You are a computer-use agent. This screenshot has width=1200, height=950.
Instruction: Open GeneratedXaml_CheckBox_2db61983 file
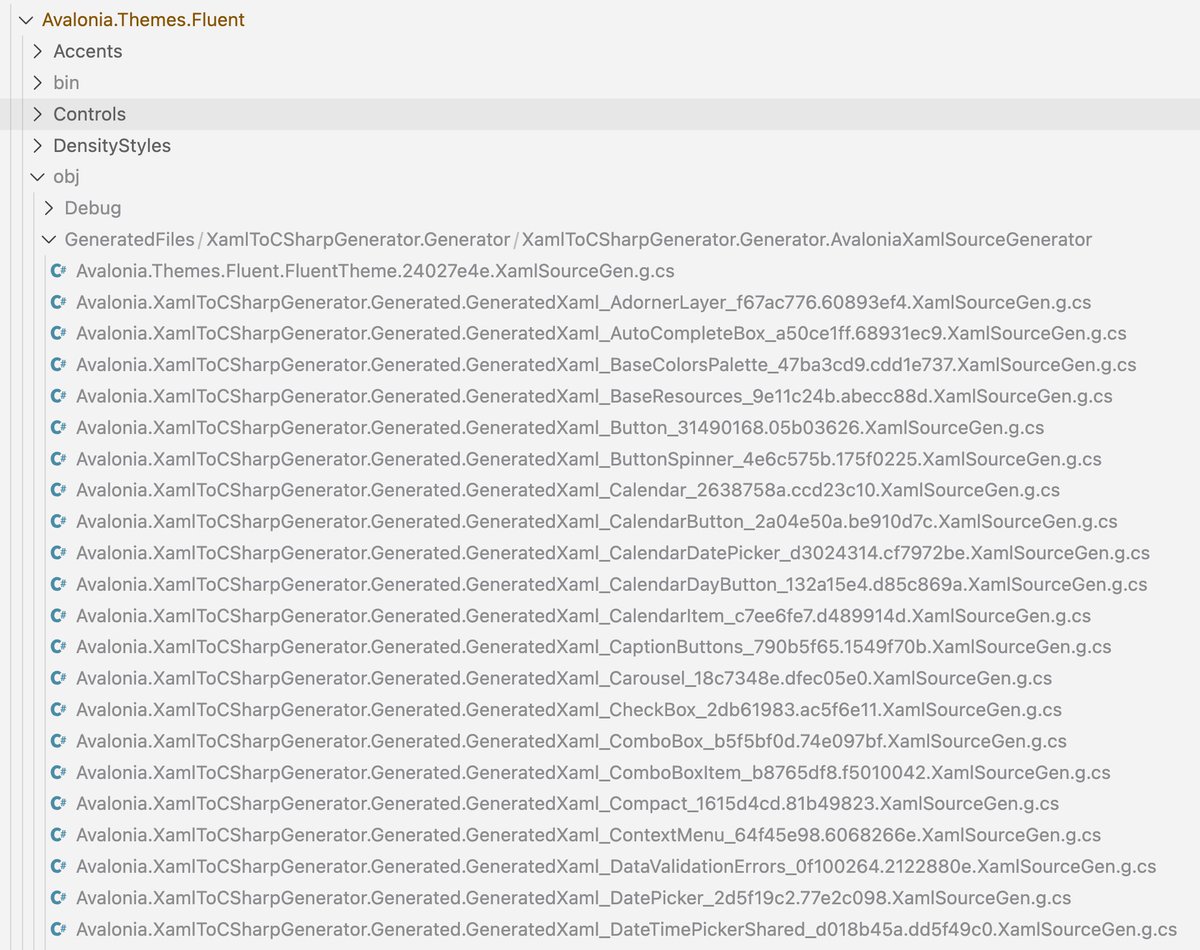pyautogui.click(x=569, y=710)
